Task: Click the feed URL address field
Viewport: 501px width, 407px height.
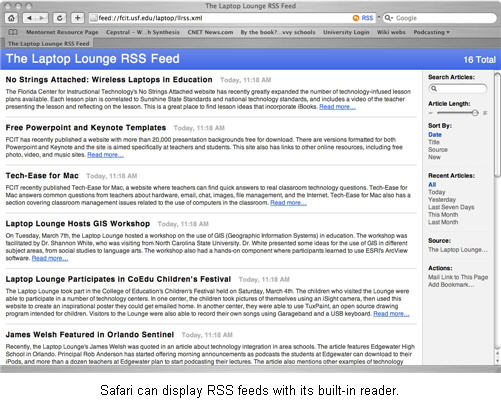Action: point(220,18)
